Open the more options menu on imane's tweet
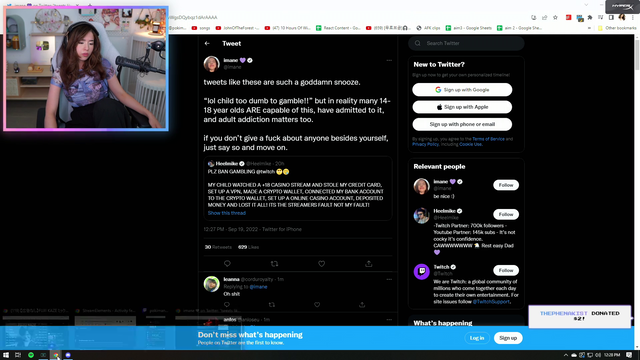This screenshot has height=360, width=640. point(389,60)
